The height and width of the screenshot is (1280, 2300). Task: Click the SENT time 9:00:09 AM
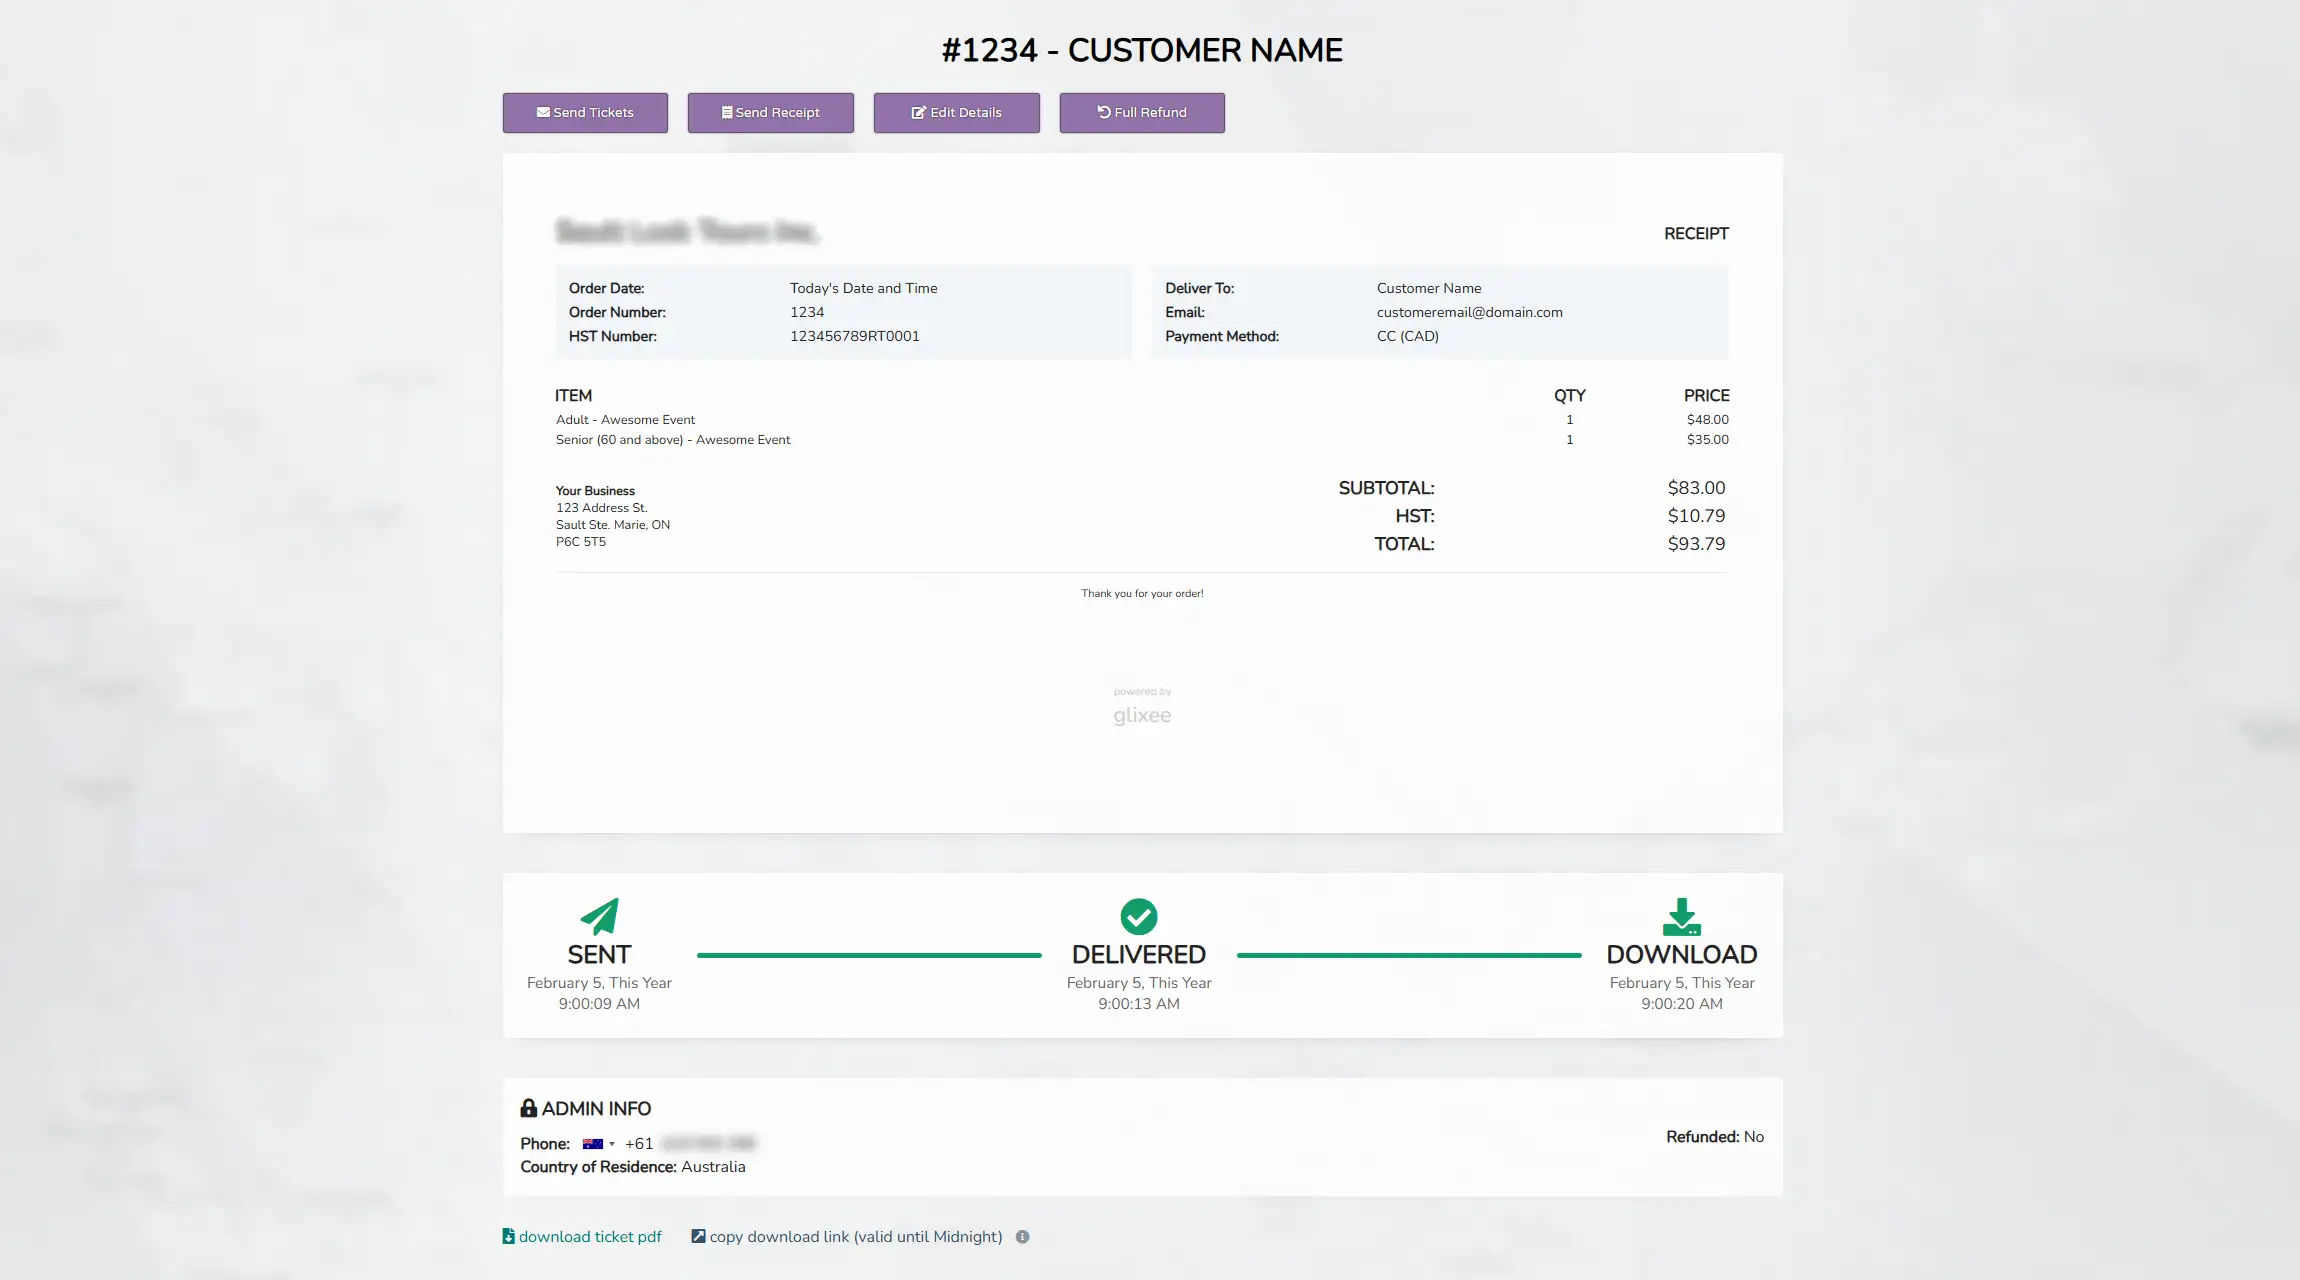click(599, 1004)
